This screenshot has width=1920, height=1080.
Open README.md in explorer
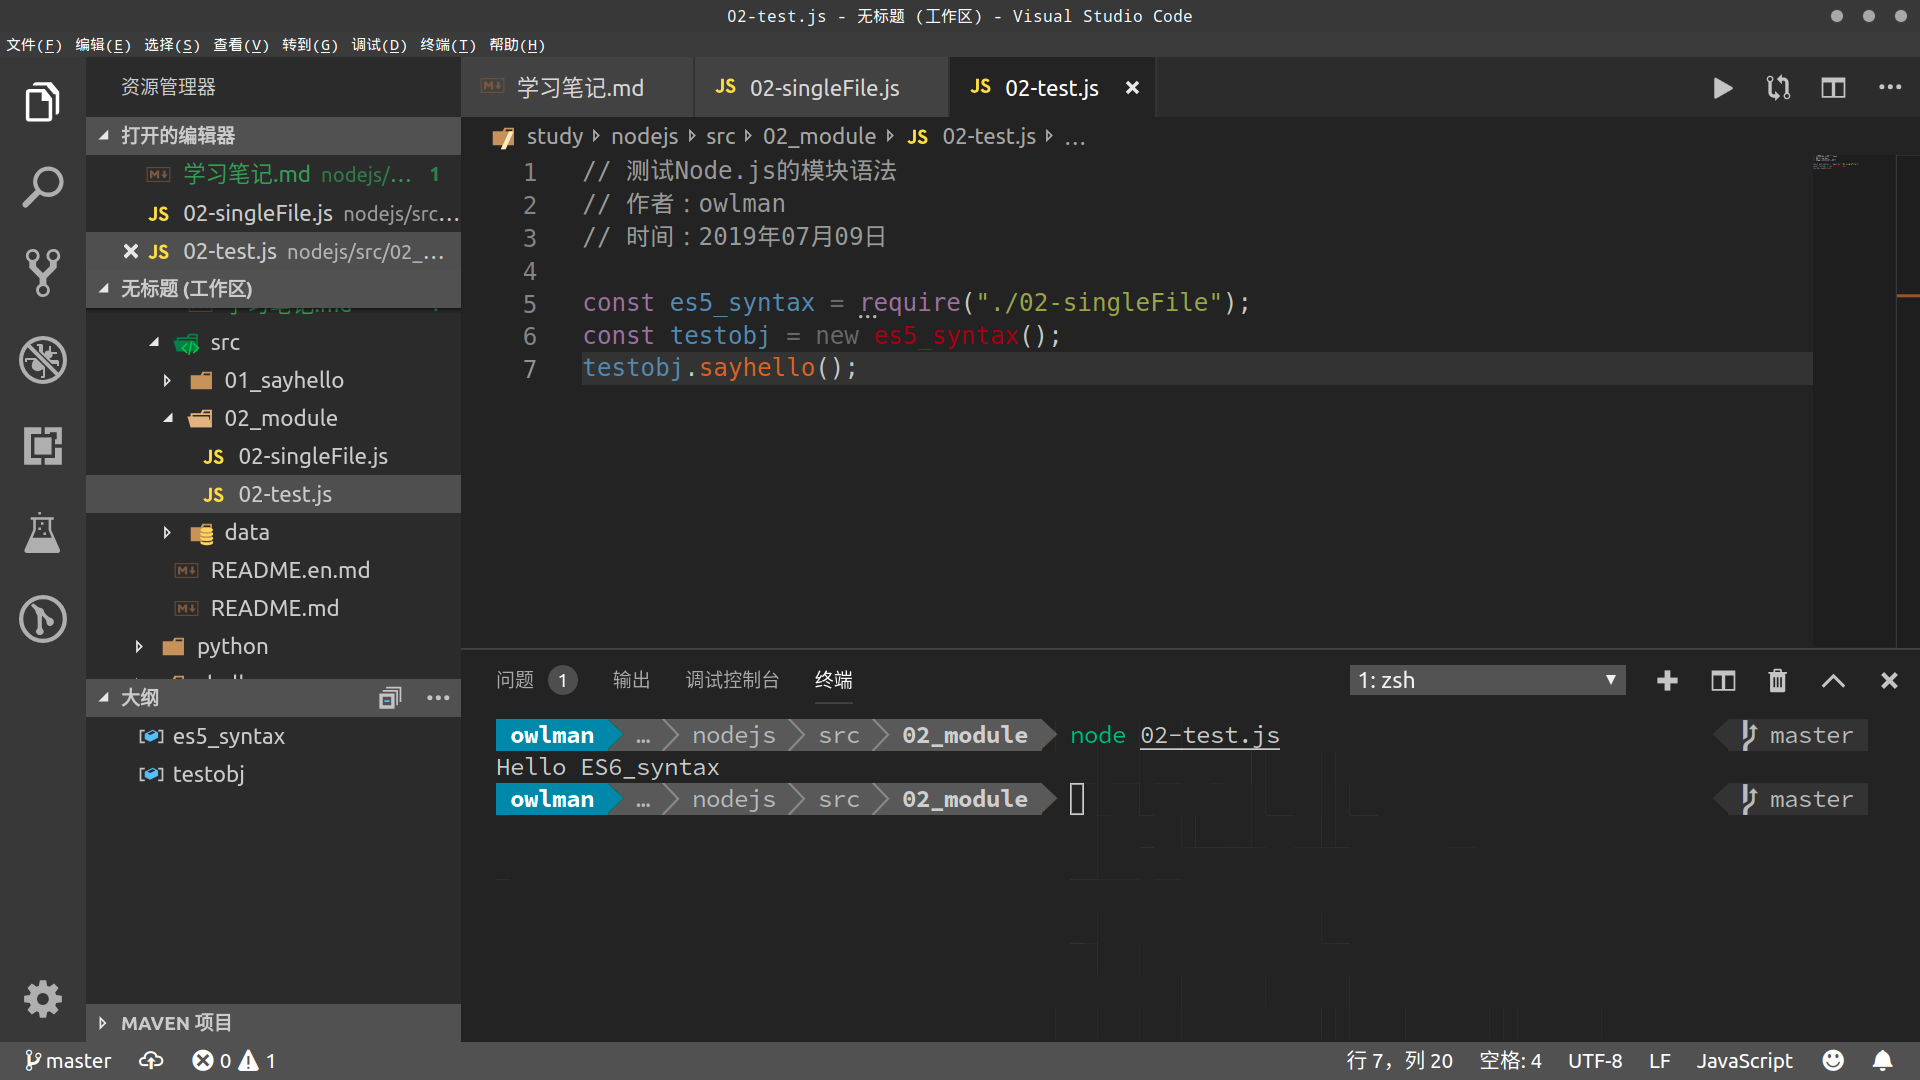click(273, 609)
